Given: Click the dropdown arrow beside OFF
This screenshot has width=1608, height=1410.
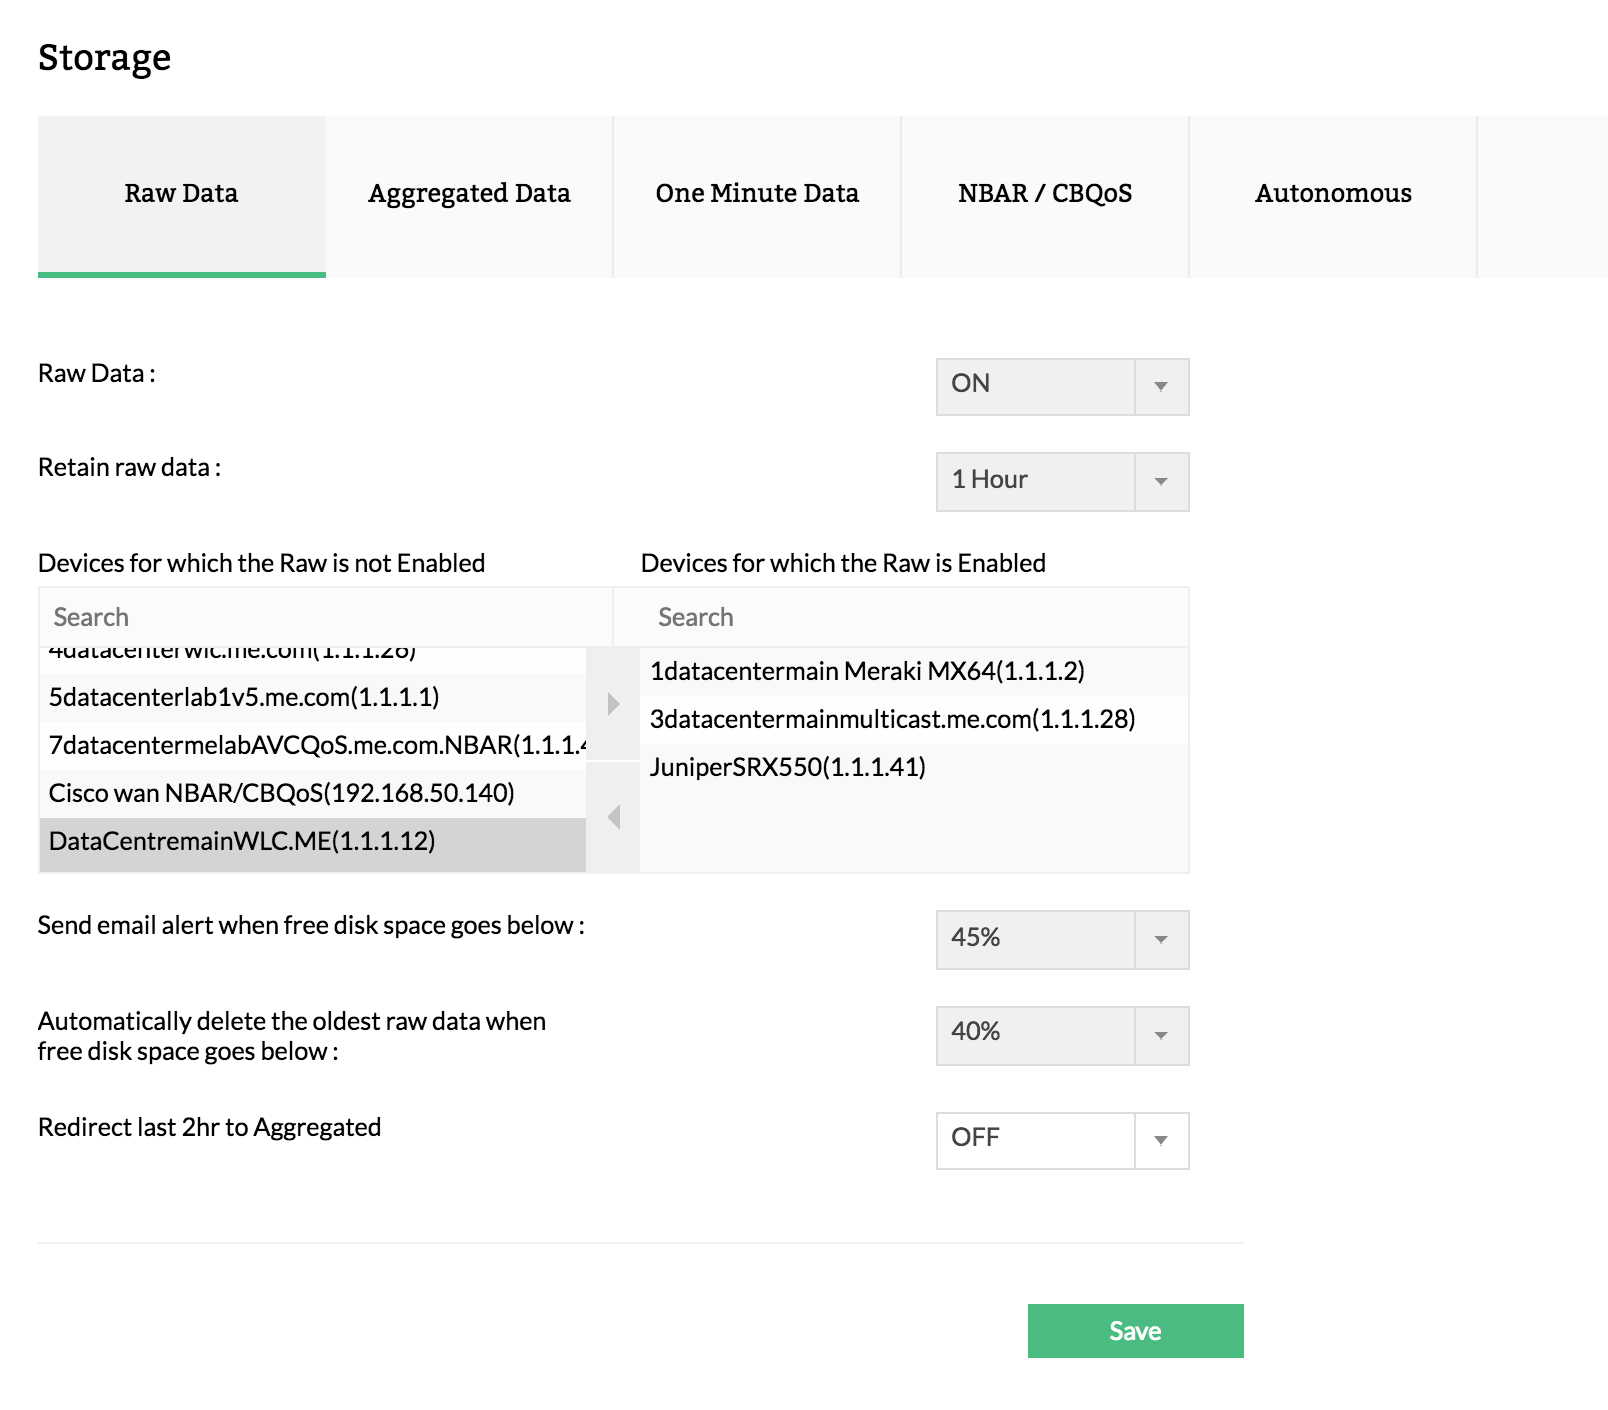Looking at the screenshot, I should pyautogui.click(x=1160, y=1140).
